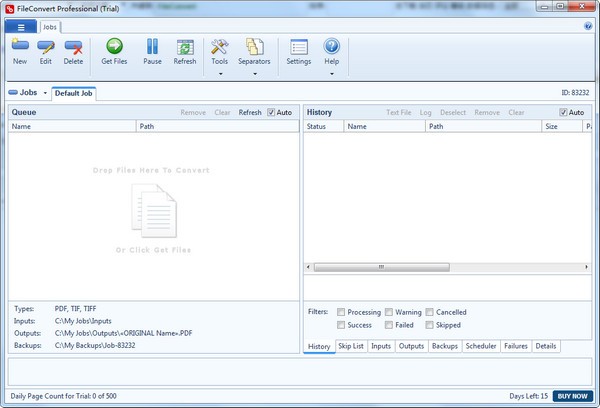
Task: Open the Tools hammer icon
Action: point(220,47)
